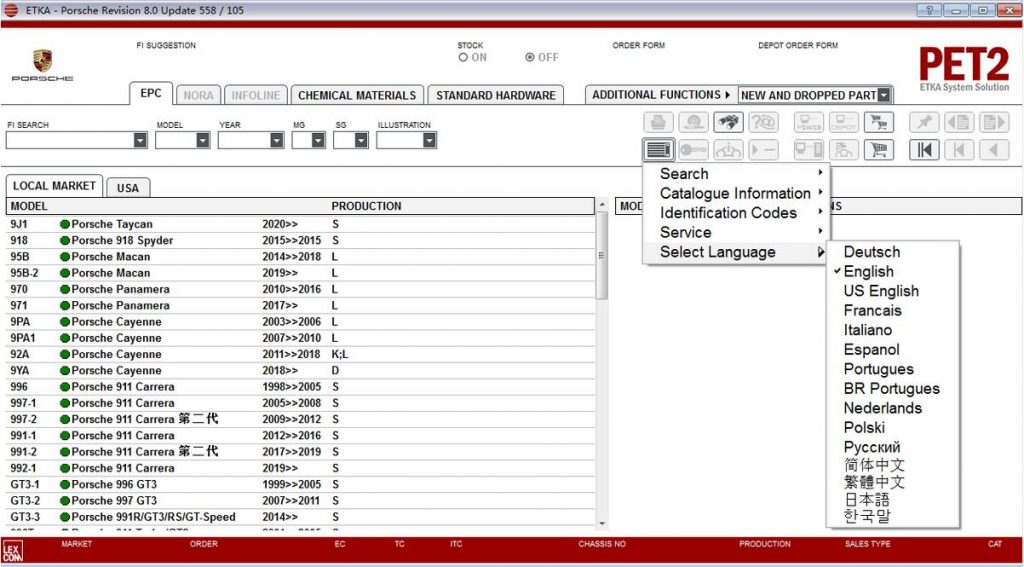Click the binoculars search icon
This screenshot has width=1024, height=567.
point(728,122)
